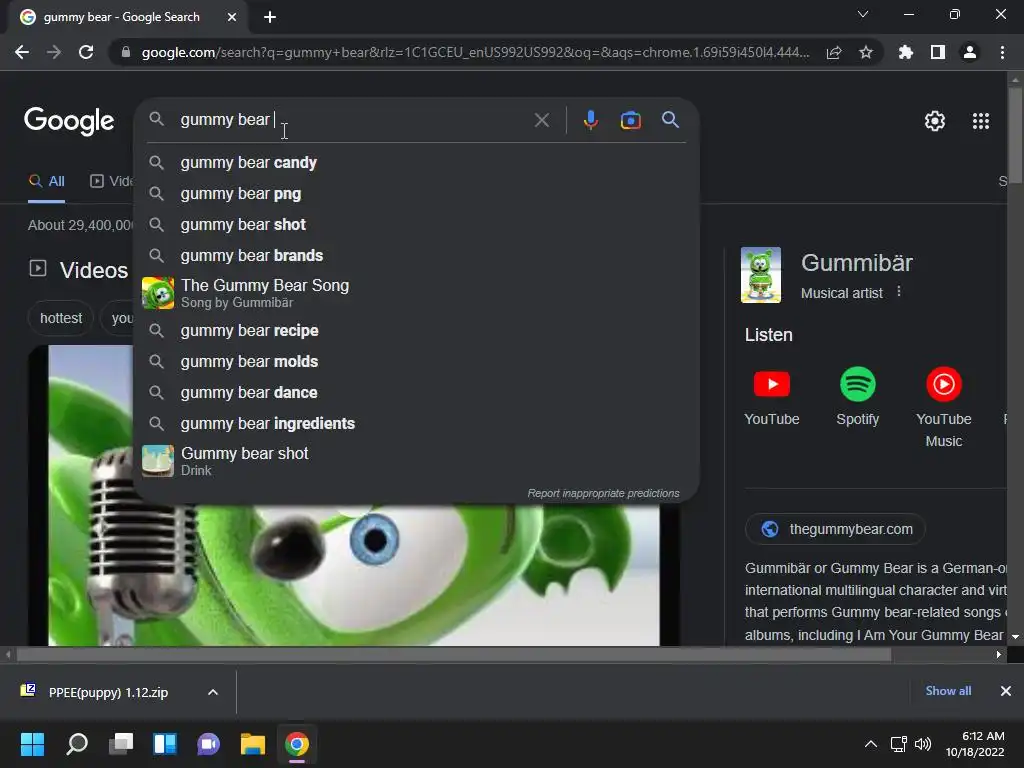This screenshot has width=1024, height=768.
Task: Select suggestion gummy bear dance
Action: pos(416,392)
